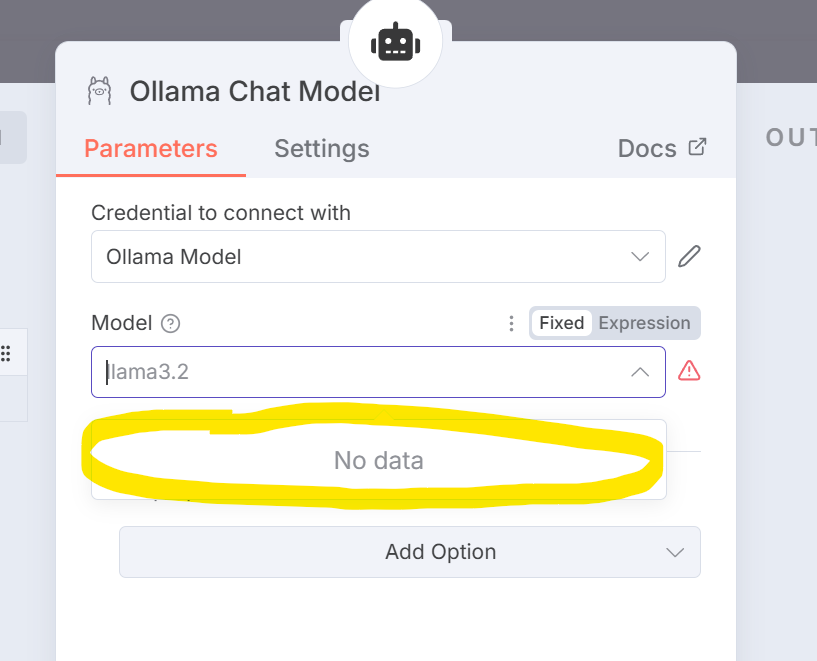Click the OUTPUT panel header label
Screen dimensions: 817x661
(791, 138)
